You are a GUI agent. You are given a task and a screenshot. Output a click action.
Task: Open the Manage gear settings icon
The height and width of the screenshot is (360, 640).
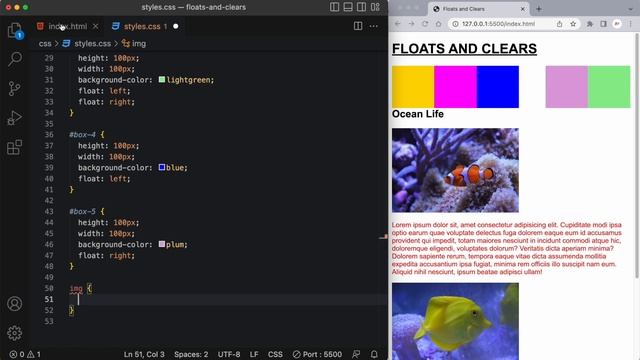point(15,333)
